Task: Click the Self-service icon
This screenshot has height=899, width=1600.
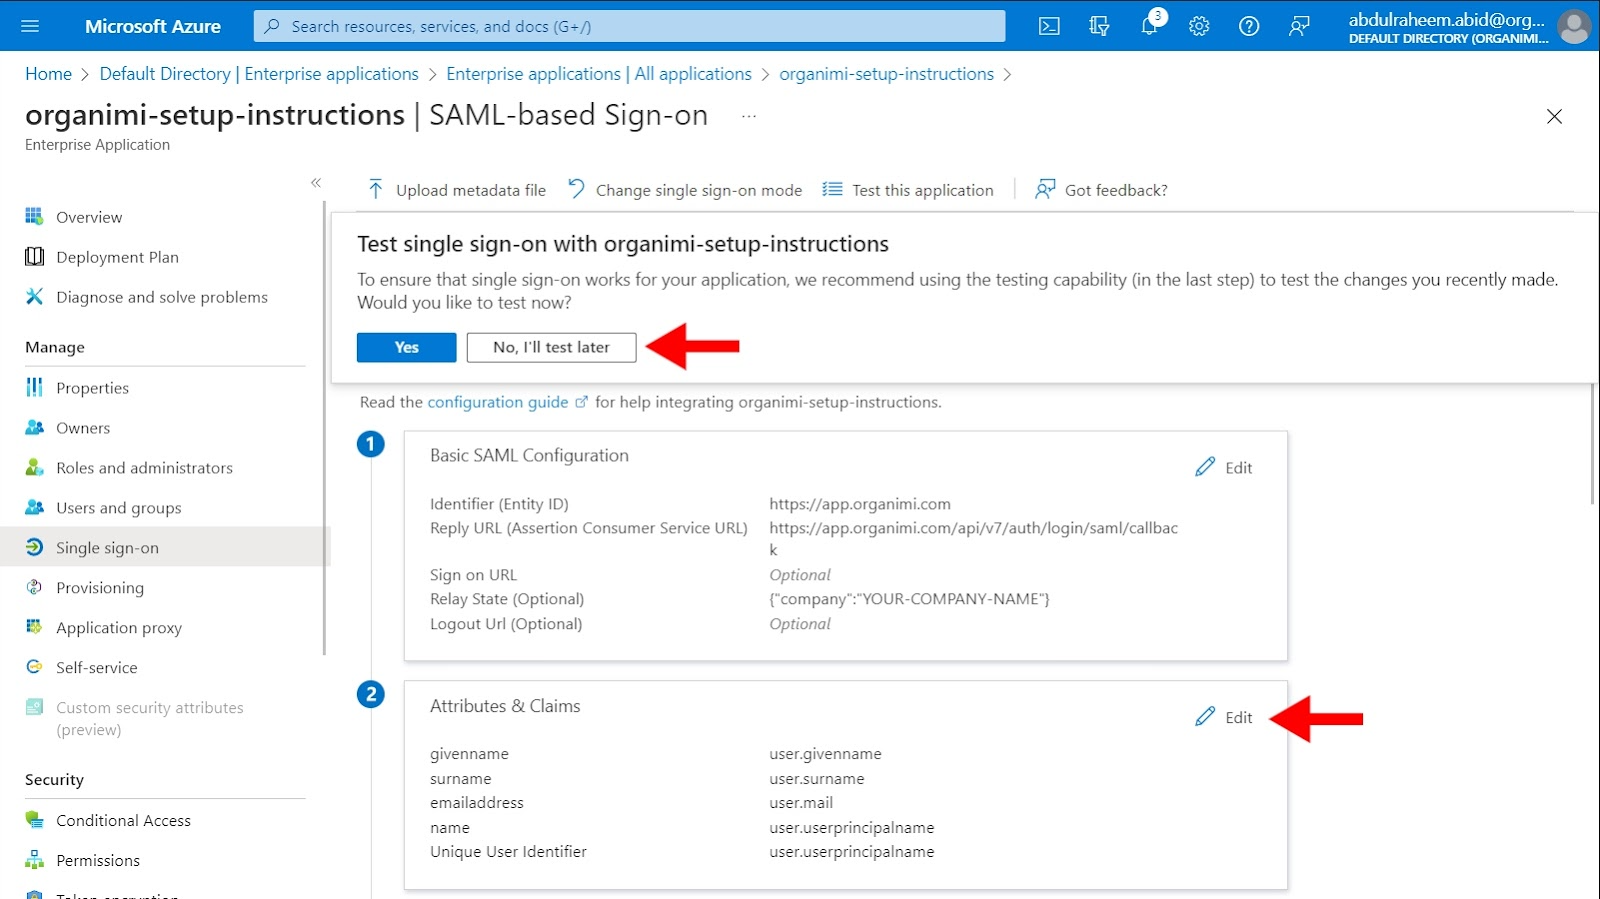Action: 34,667
